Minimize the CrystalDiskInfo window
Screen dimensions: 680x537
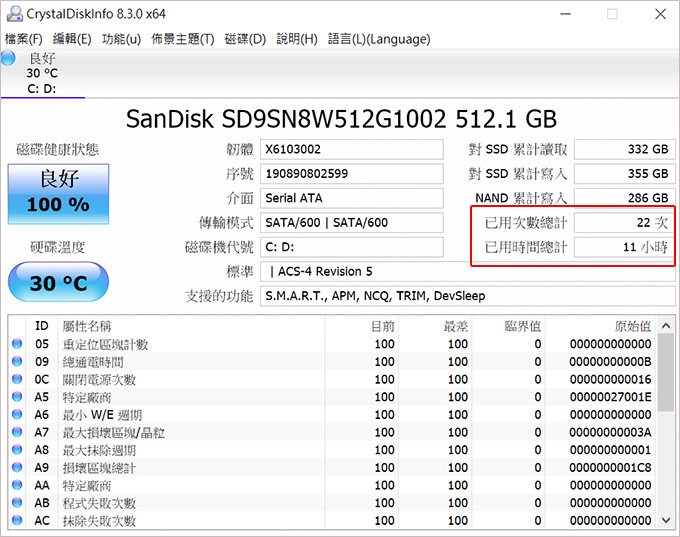coord(565,14)
